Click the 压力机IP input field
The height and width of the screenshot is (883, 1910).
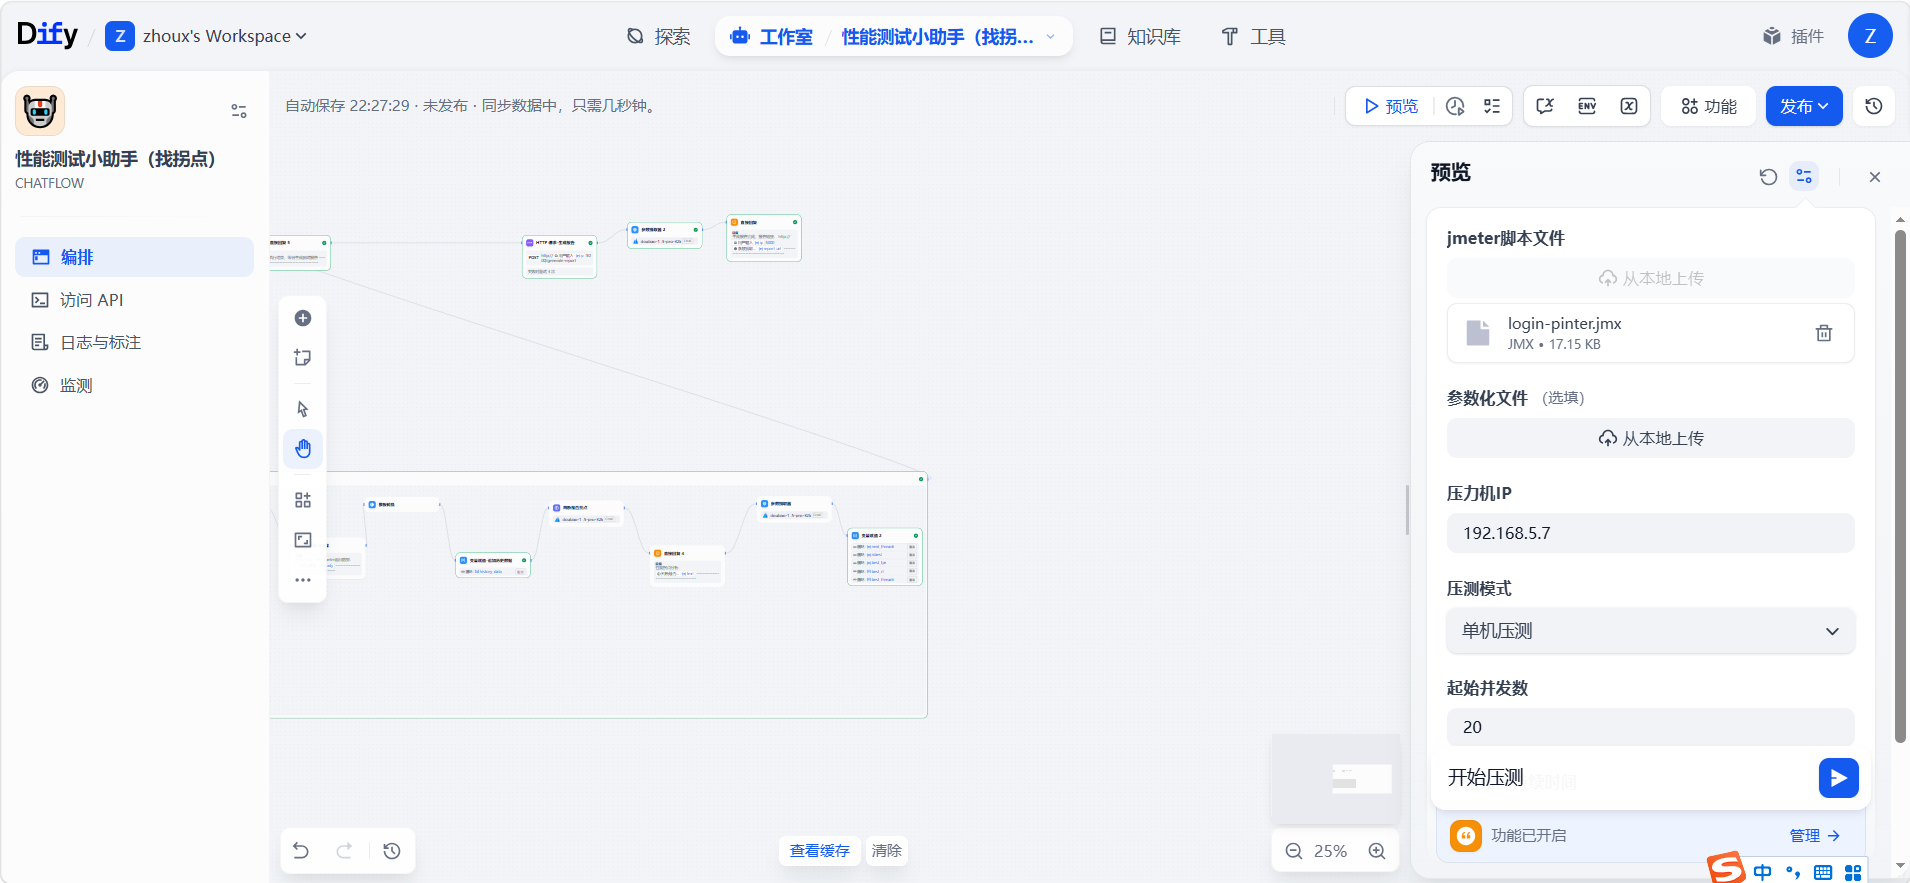click(x=1650, y=533)
